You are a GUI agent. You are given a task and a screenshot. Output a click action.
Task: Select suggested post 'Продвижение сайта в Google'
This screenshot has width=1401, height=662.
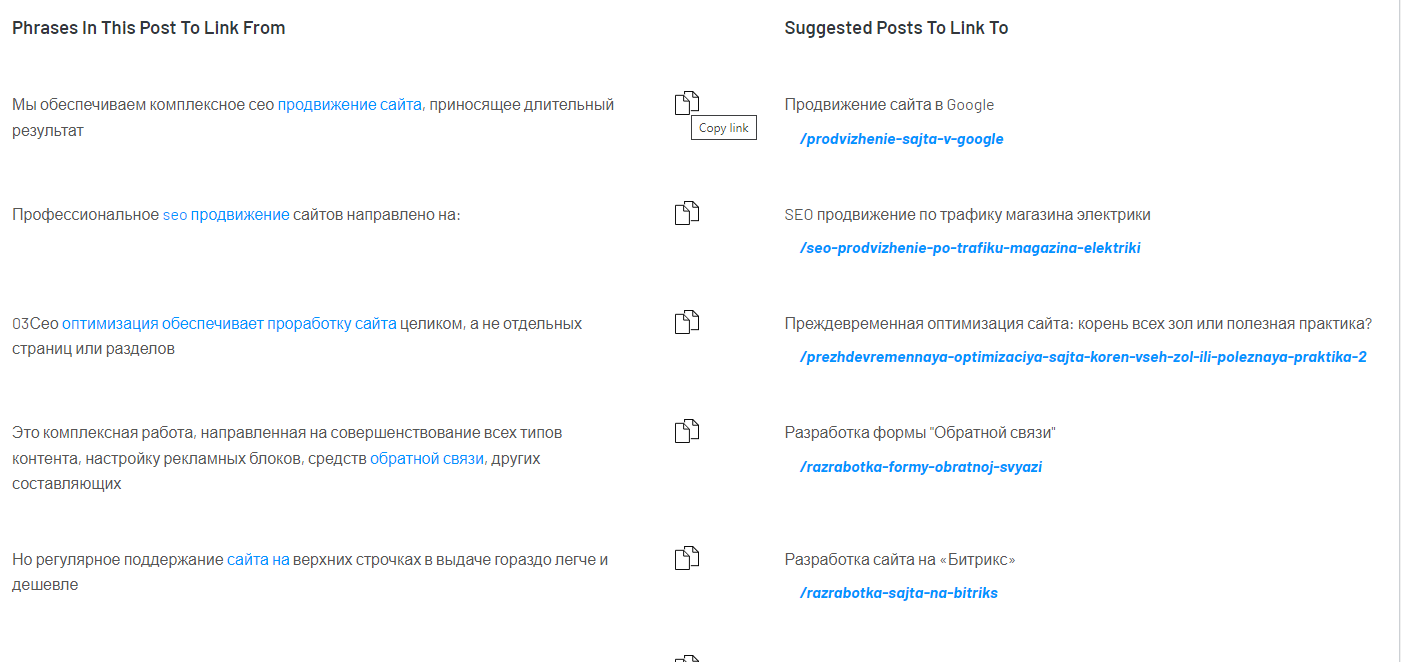pos(889,105)
